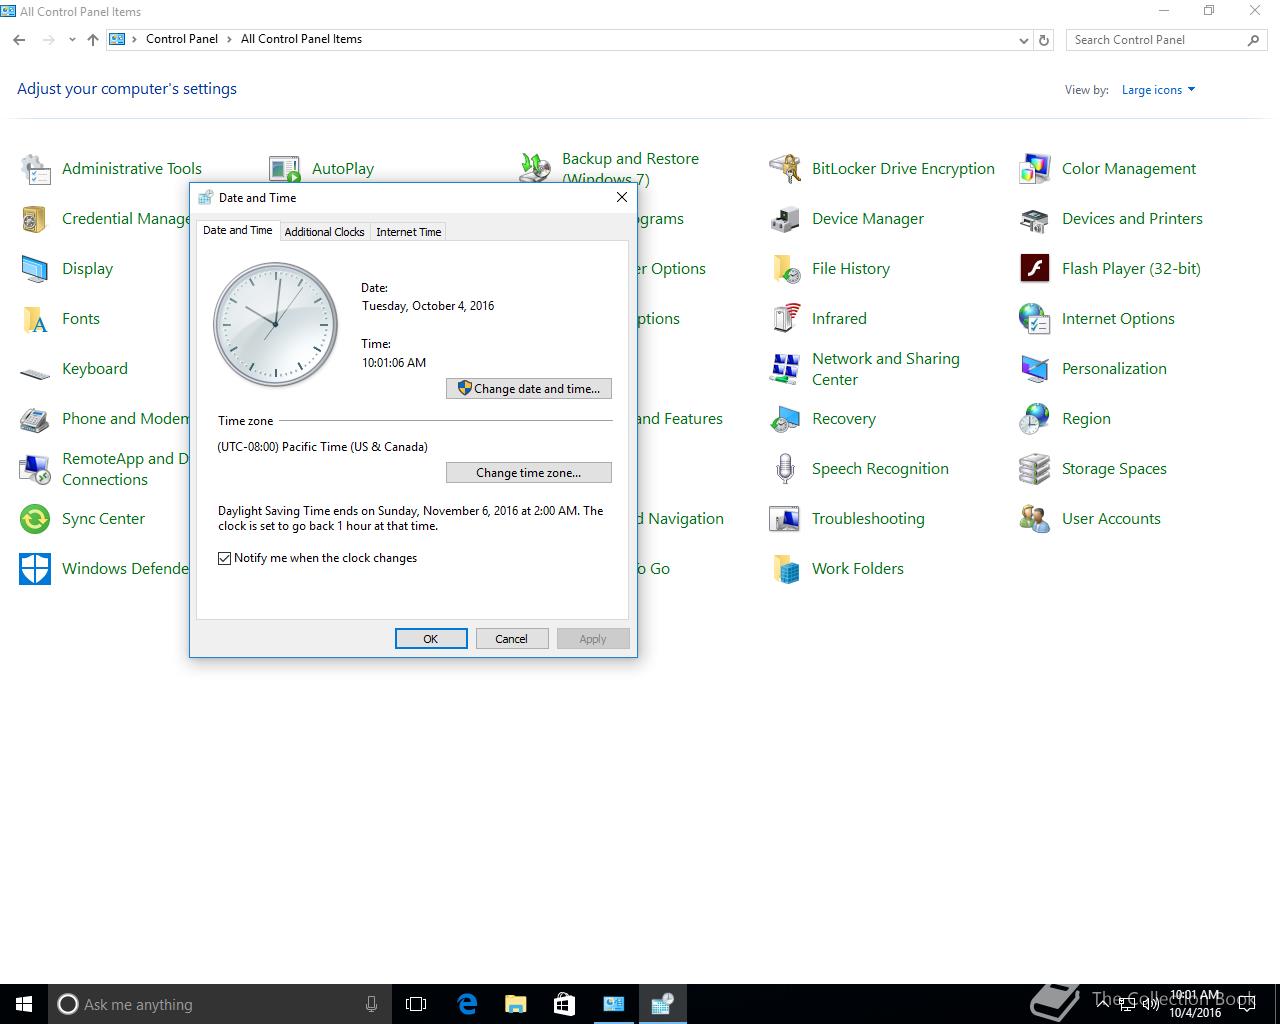The width and height of the screenshot is (1280, 1024).
Task: Open the RemoteApp and Desktop Connections icon
Action: pyautogui.click(x=35, y=469)
